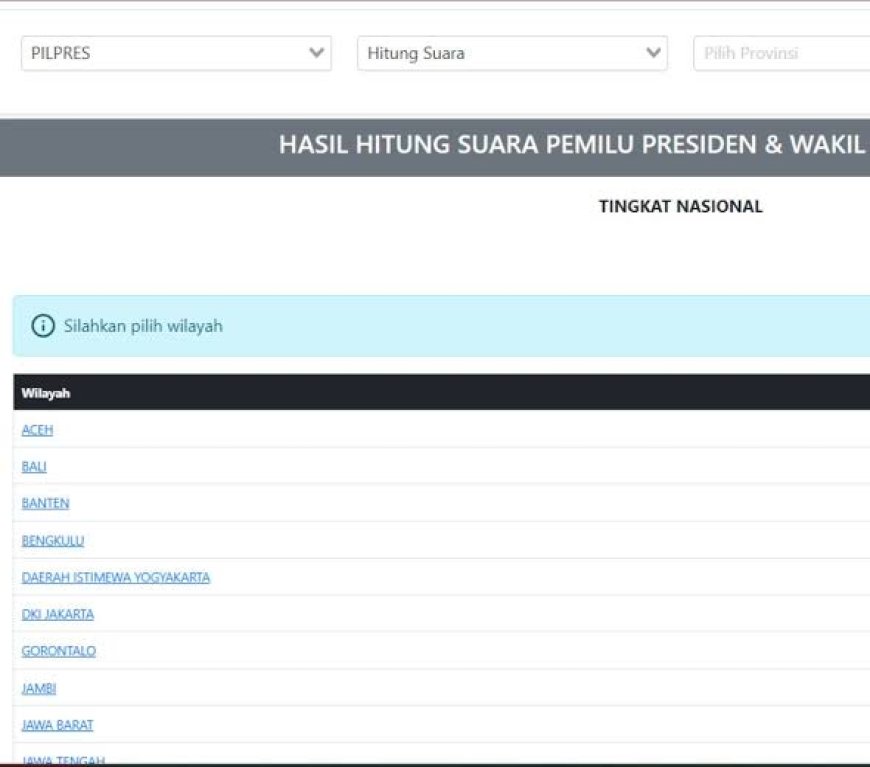
Task: Go to the BENGKULU region link
Action: click(53, 541)
